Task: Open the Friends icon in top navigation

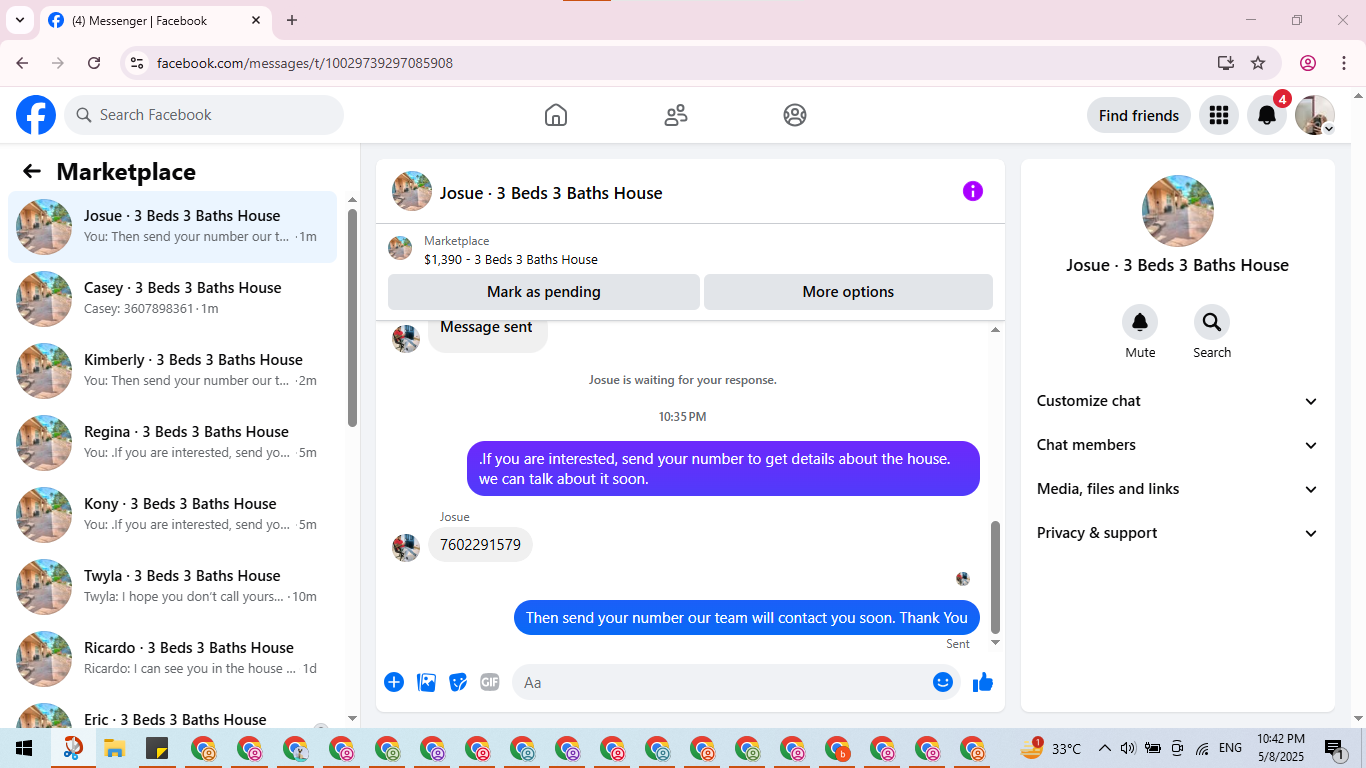Action: (676, 115)
